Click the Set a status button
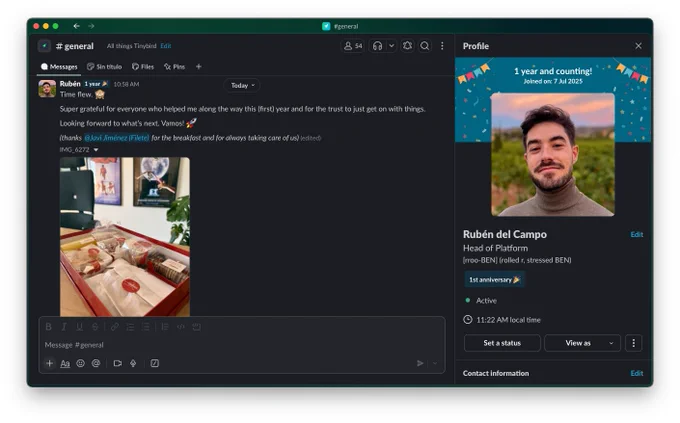The image size is (680, 423). 502,343
